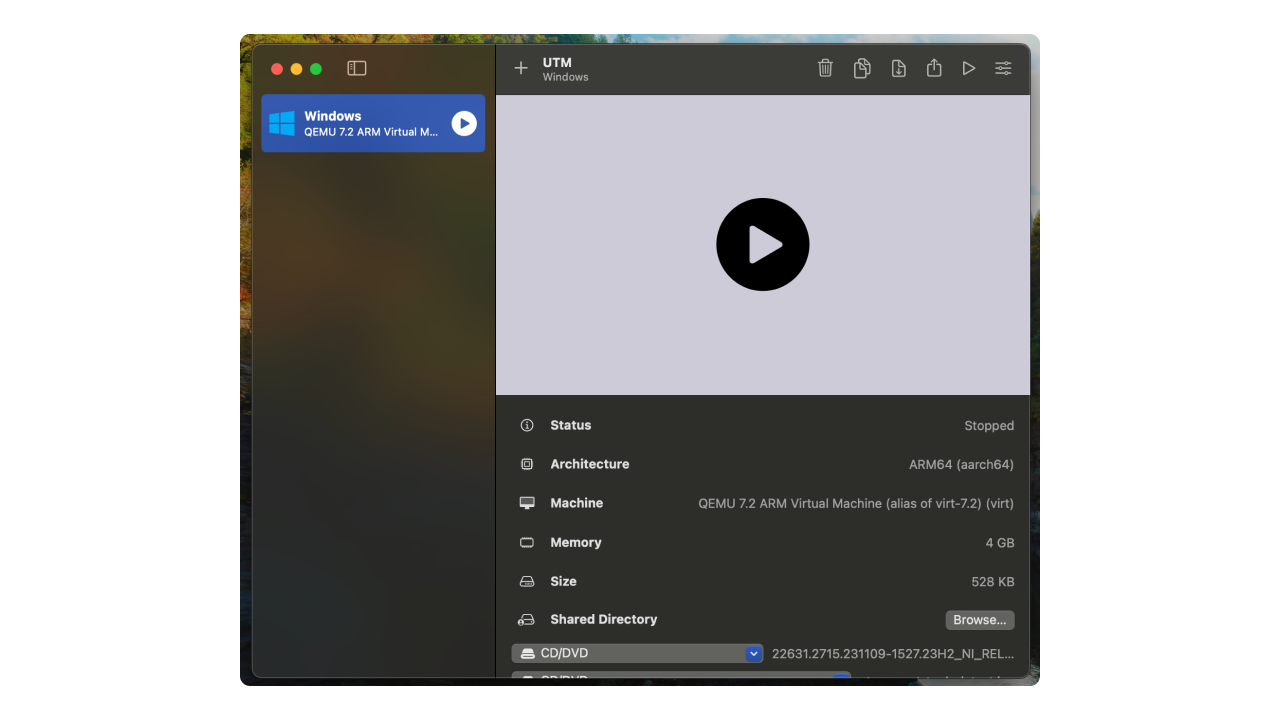Image resolution: width=1280 pixels, height=720 pixels.
Task: Click the Status info icon
Action: pyautogui.click(x=527, y=425)
